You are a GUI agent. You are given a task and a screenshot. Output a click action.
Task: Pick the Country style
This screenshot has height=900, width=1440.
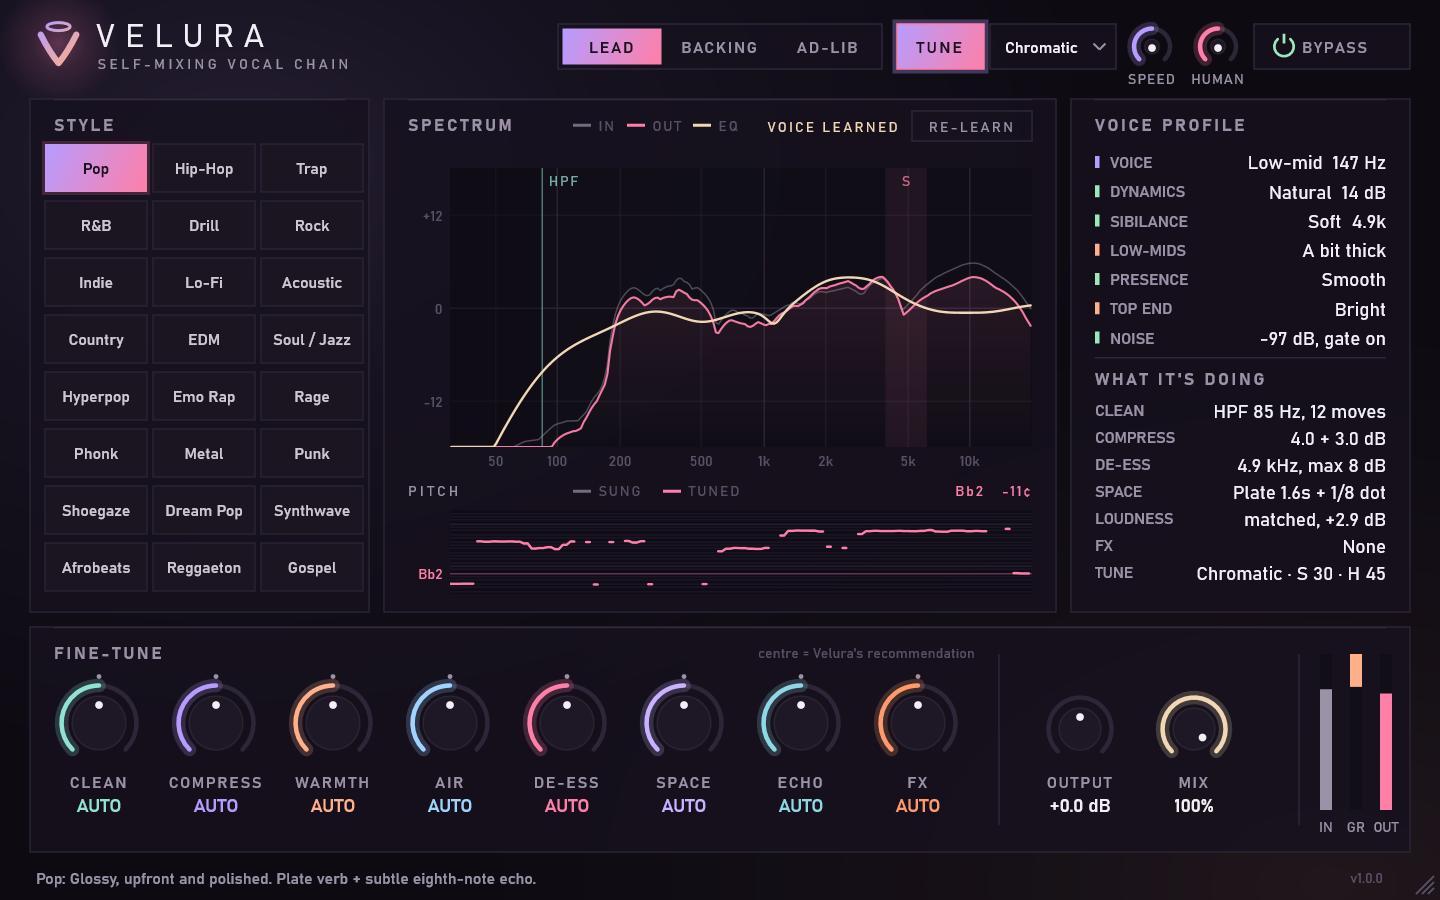click(x=96, y=339)
